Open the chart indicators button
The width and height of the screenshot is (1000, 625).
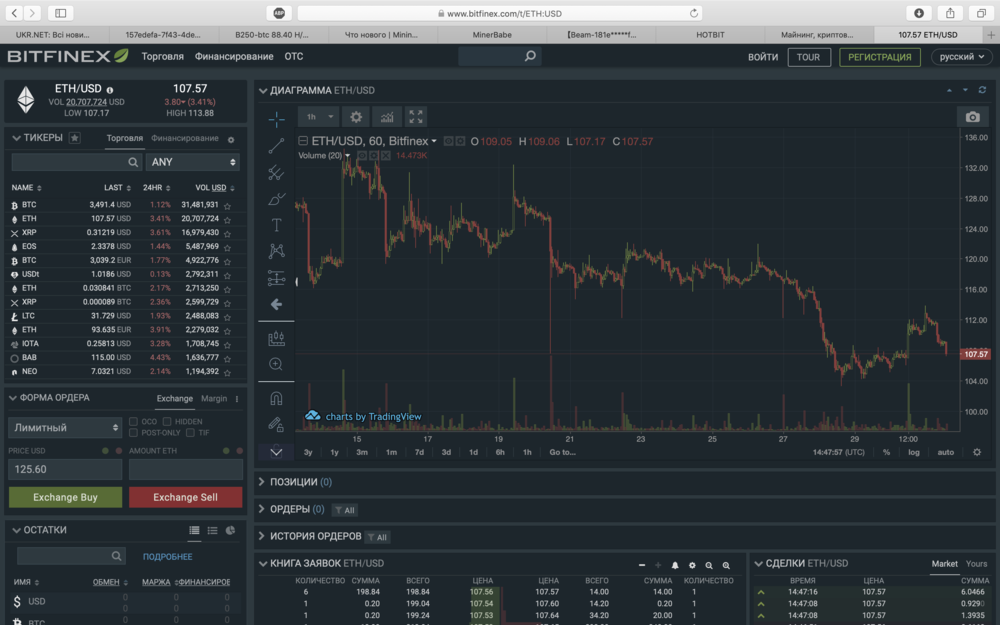pyautogui.click(x=386, y=117)
